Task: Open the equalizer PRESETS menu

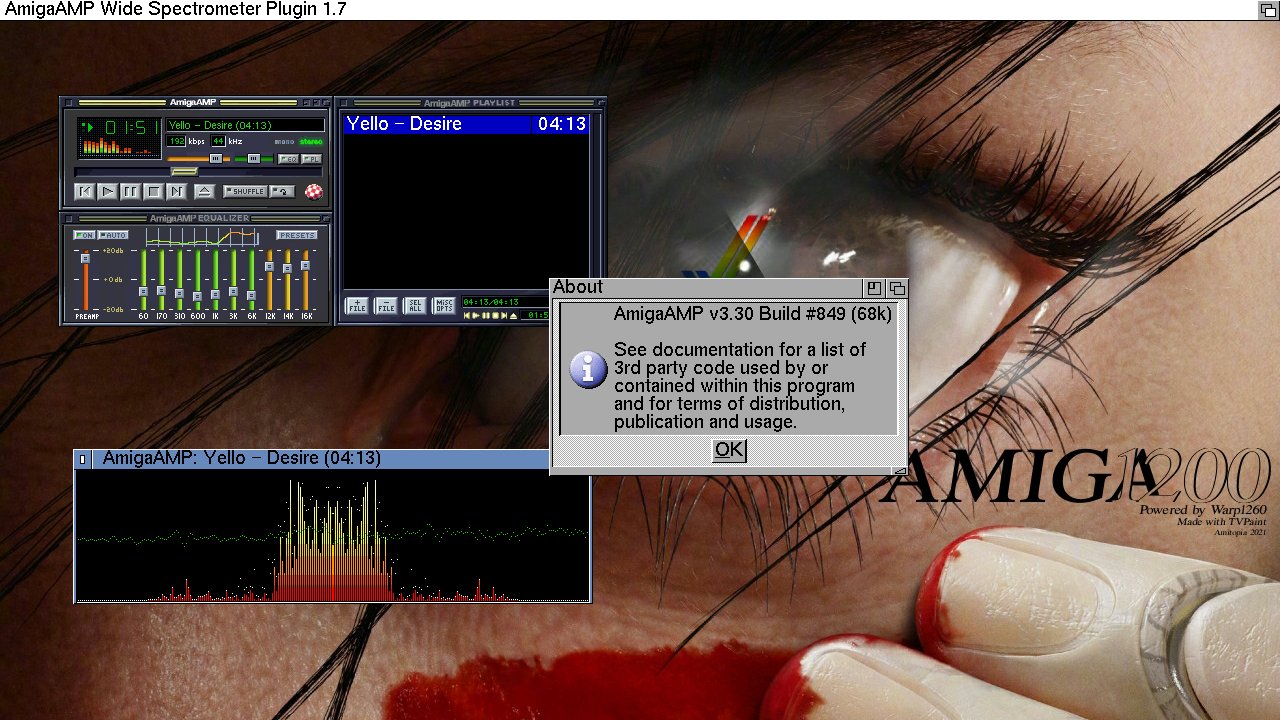Action: tap(297, 235)
